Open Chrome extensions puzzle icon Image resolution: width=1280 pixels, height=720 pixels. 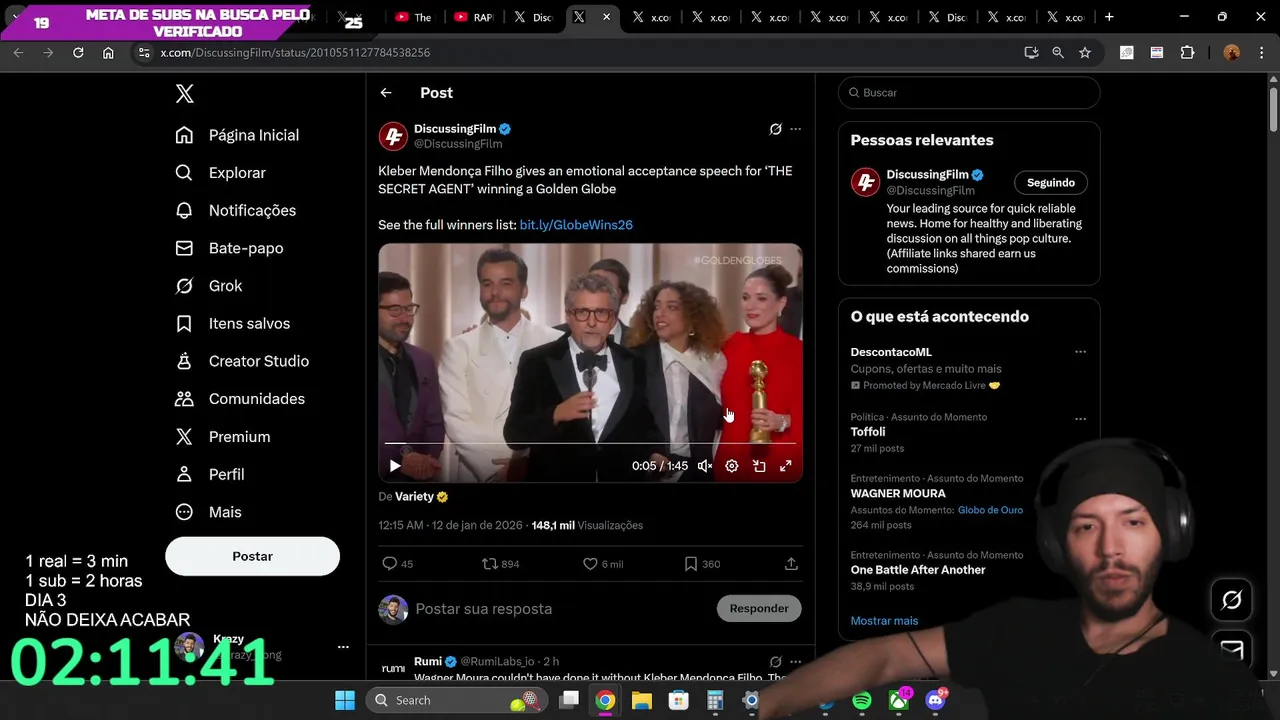(x=1187, y=52)
